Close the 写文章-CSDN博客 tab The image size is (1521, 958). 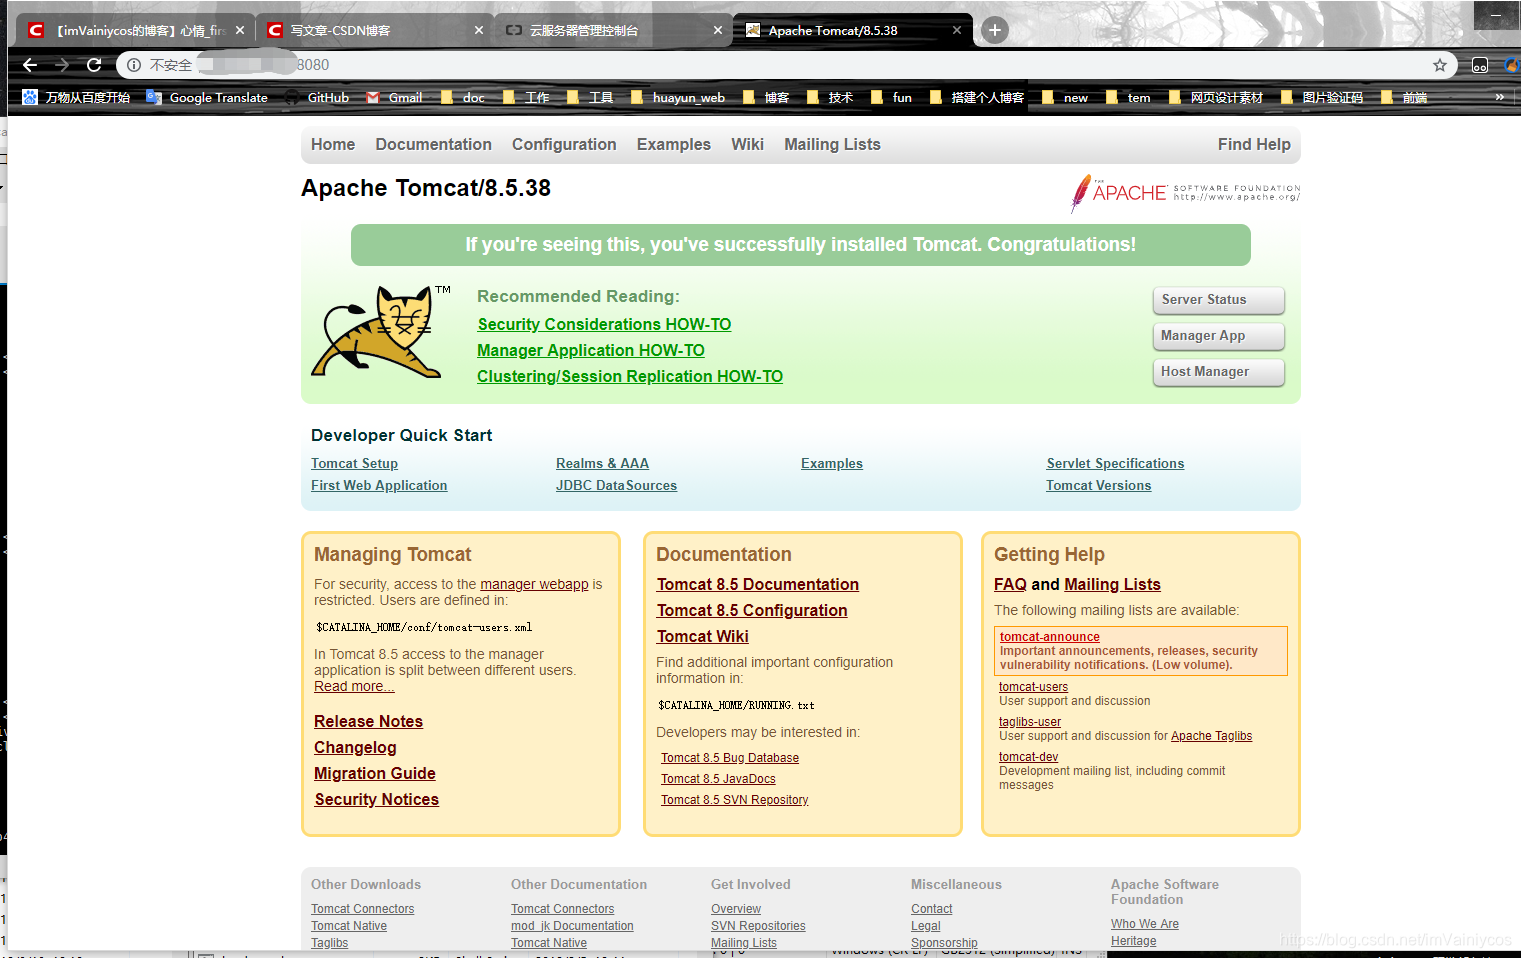(x=479, y=30)
